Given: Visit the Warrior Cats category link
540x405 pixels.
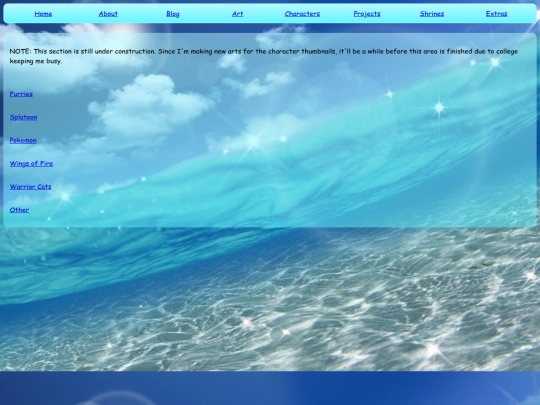Looking at the screenshot, I should pyautogui.click(x=30, y=187).
